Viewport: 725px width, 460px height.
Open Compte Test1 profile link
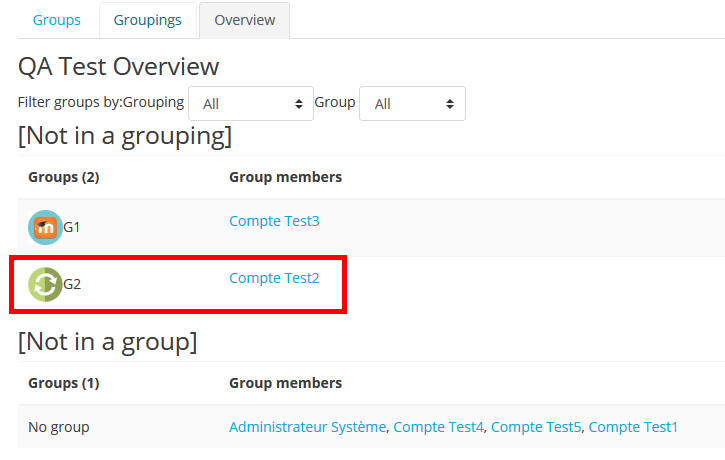click(633, 427)
